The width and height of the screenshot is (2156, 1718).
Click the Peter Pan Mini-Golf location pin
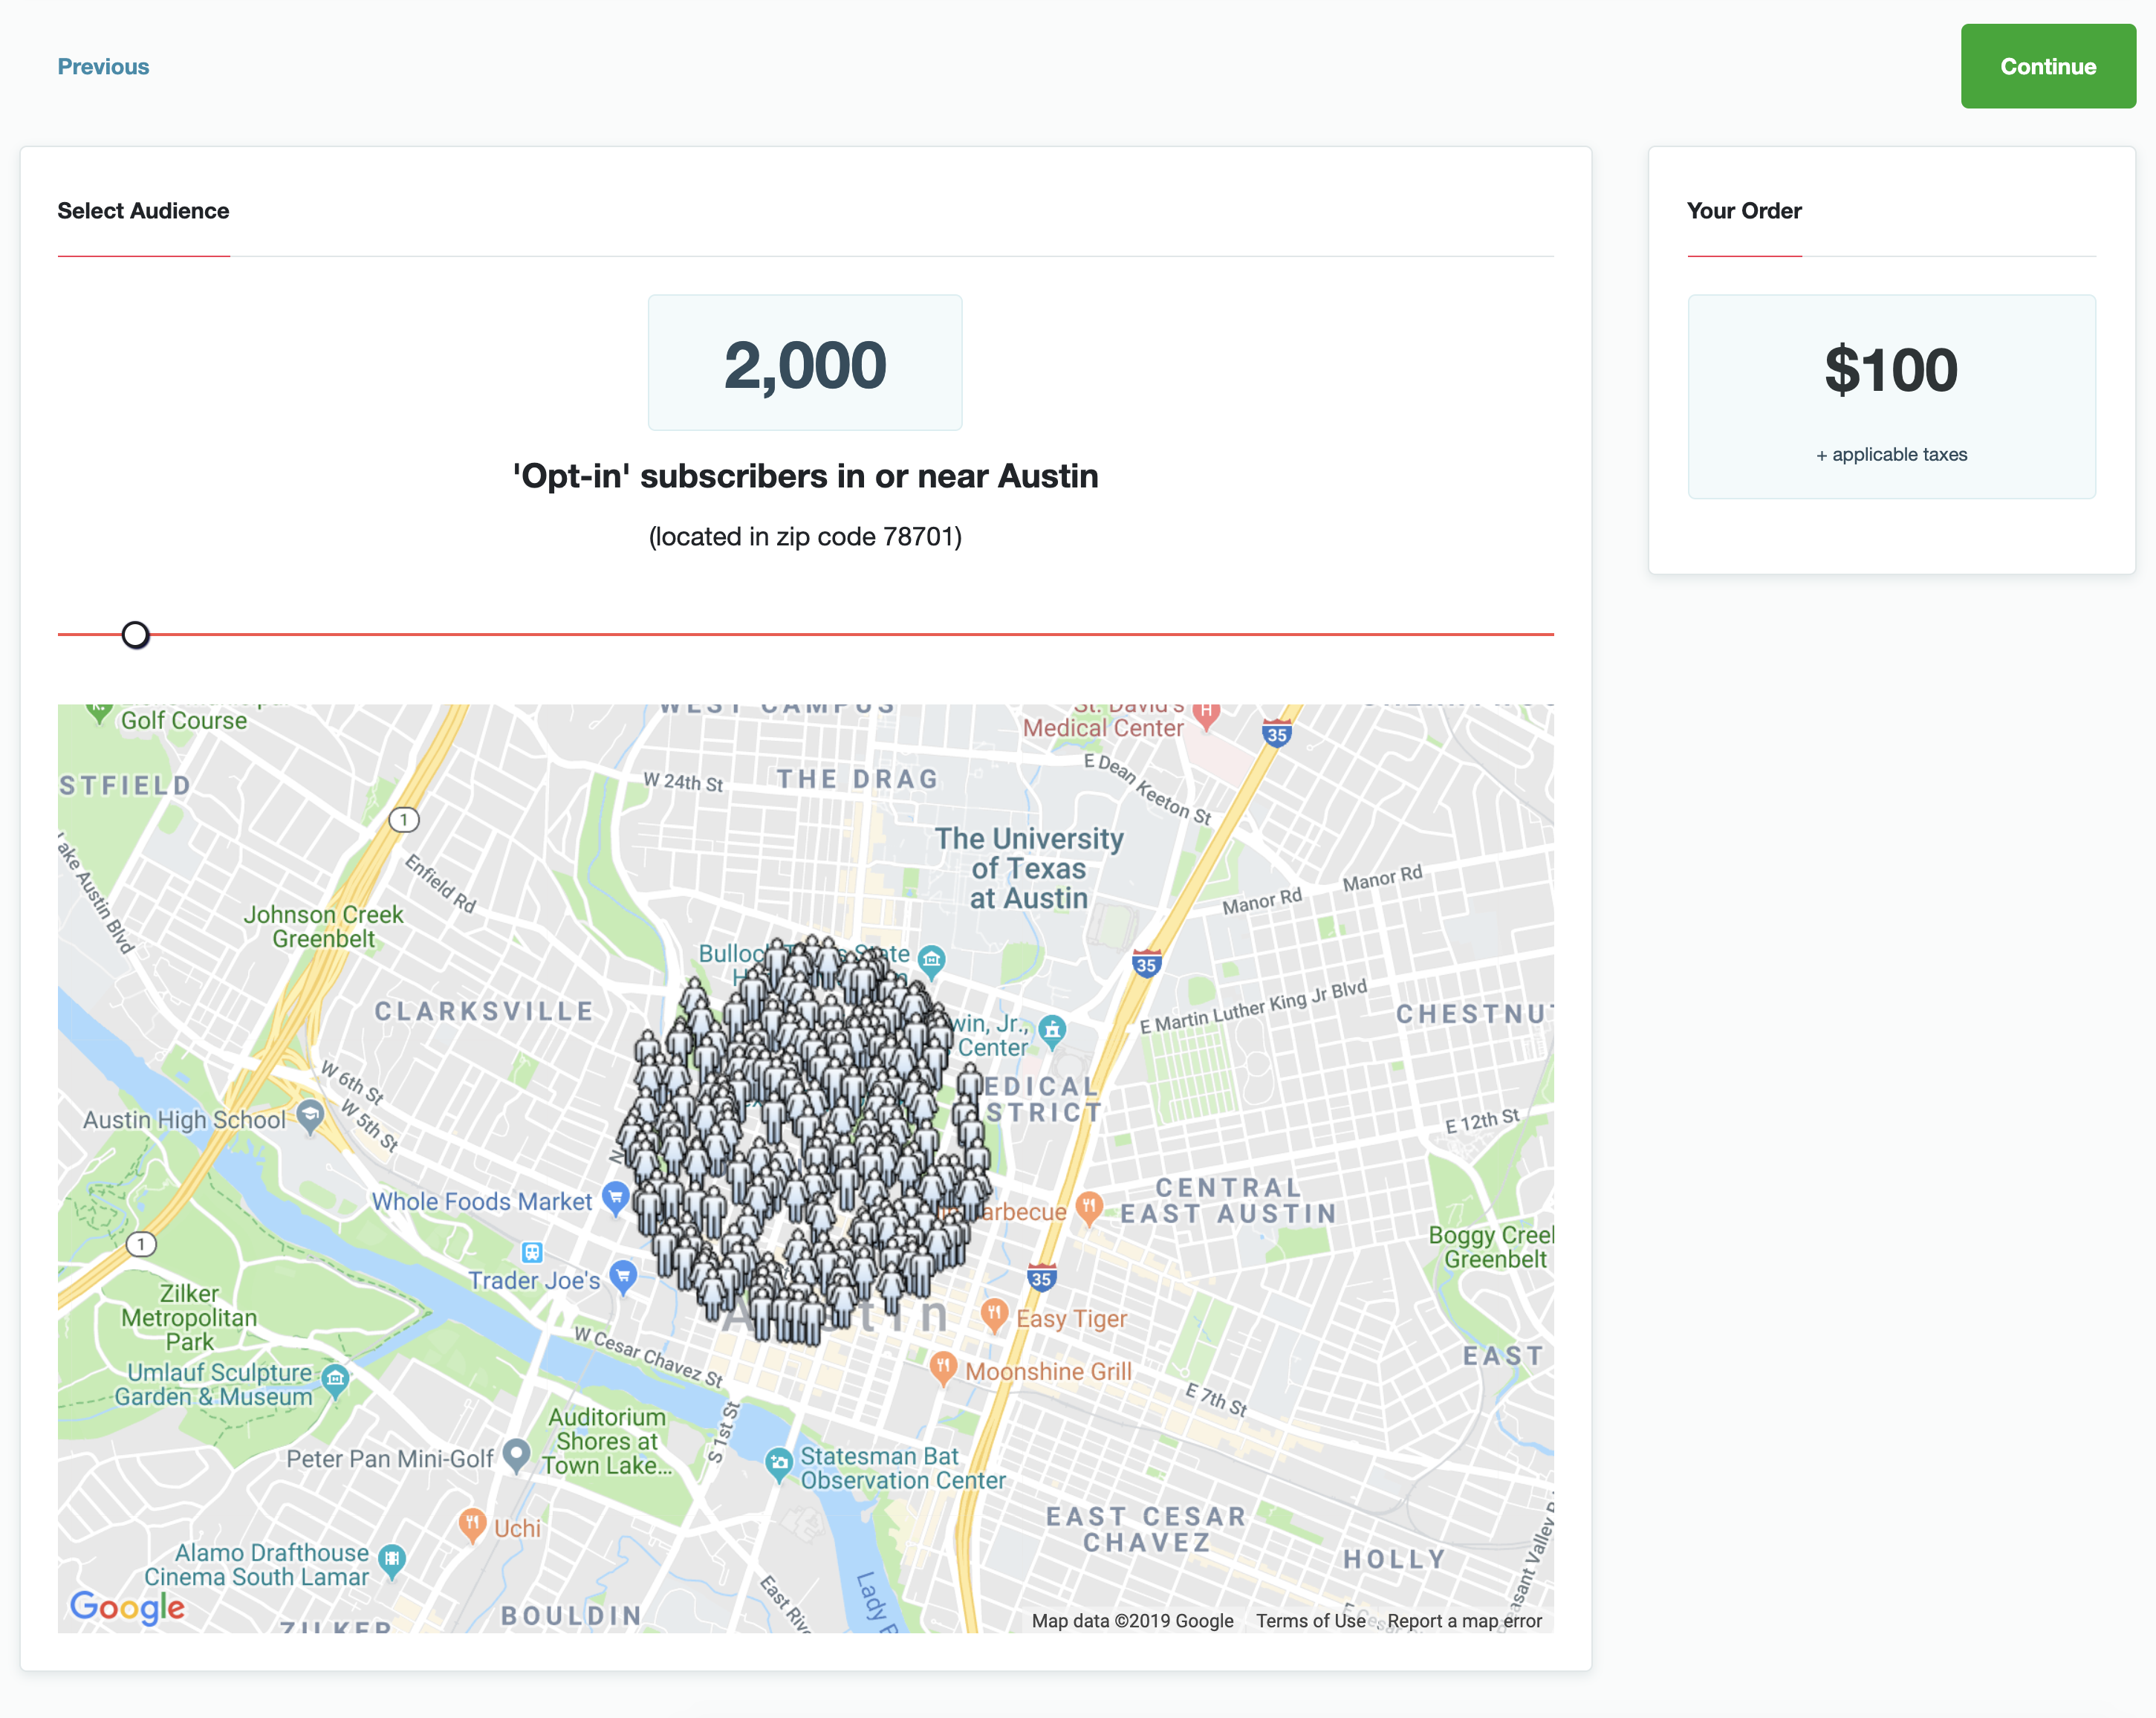click(x=516, y=1454)
